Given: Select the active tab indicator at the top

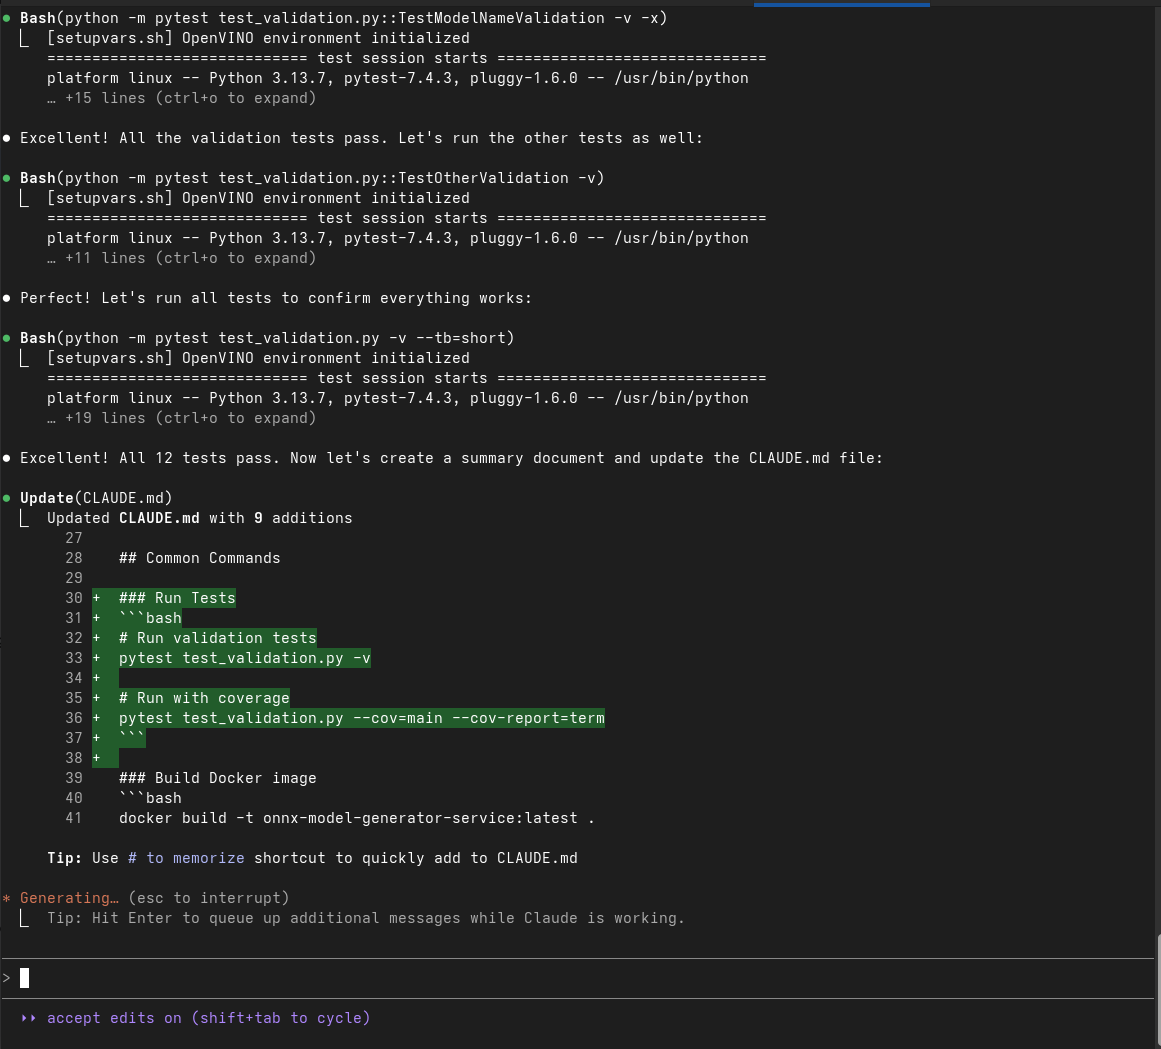Looking at the screenshot, I should 841,4.
